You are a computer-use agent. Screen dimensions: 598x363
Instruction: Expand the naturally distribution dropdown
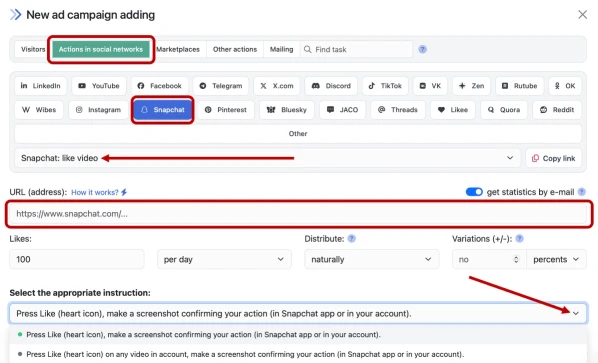tap(371, 259)
